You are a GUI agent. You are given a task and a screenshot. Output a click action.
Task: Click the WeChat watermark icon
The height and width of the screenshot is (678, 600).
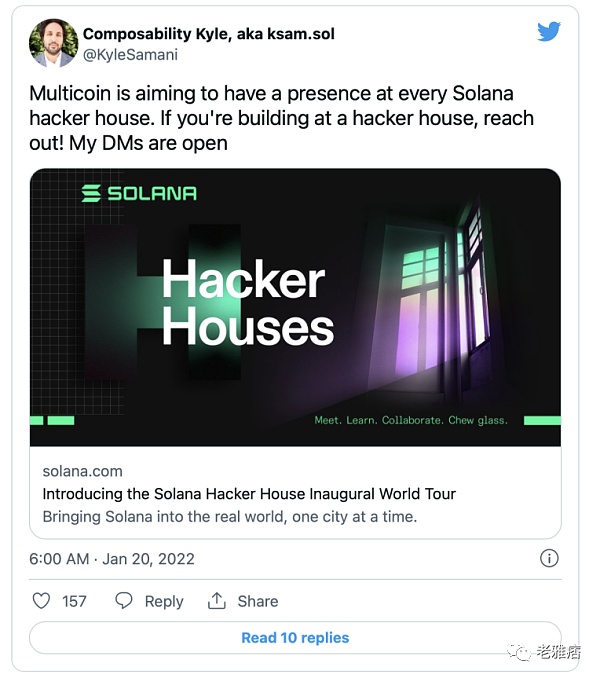point(520,651)
